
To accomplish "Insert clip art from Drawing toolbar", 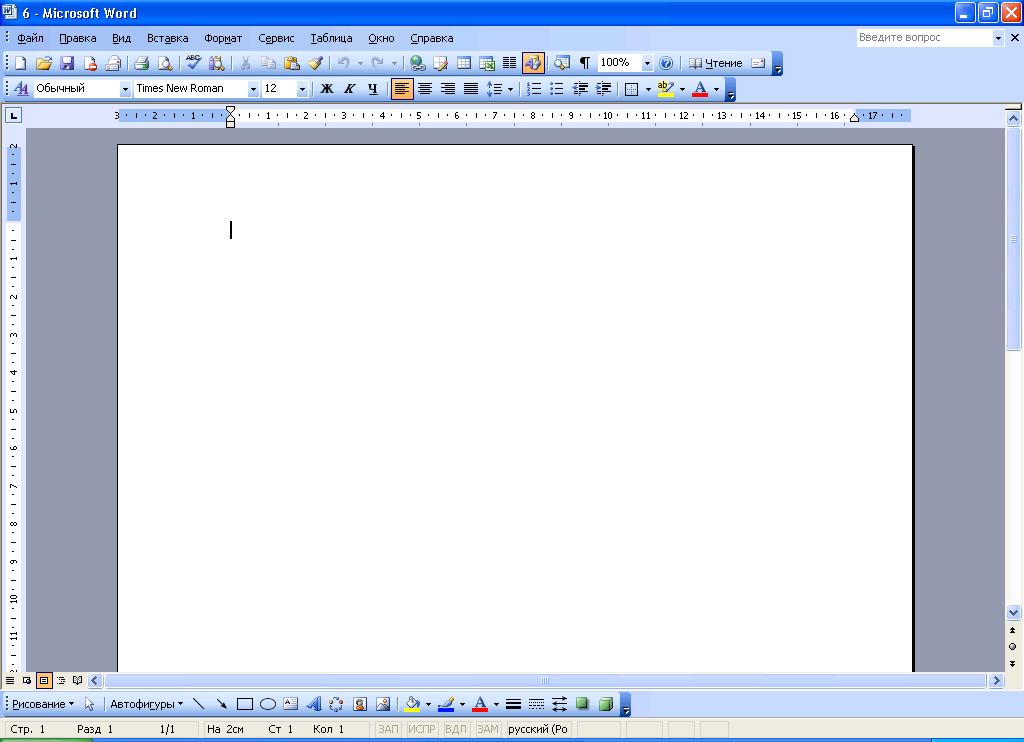I will click(x=360, y=704).
